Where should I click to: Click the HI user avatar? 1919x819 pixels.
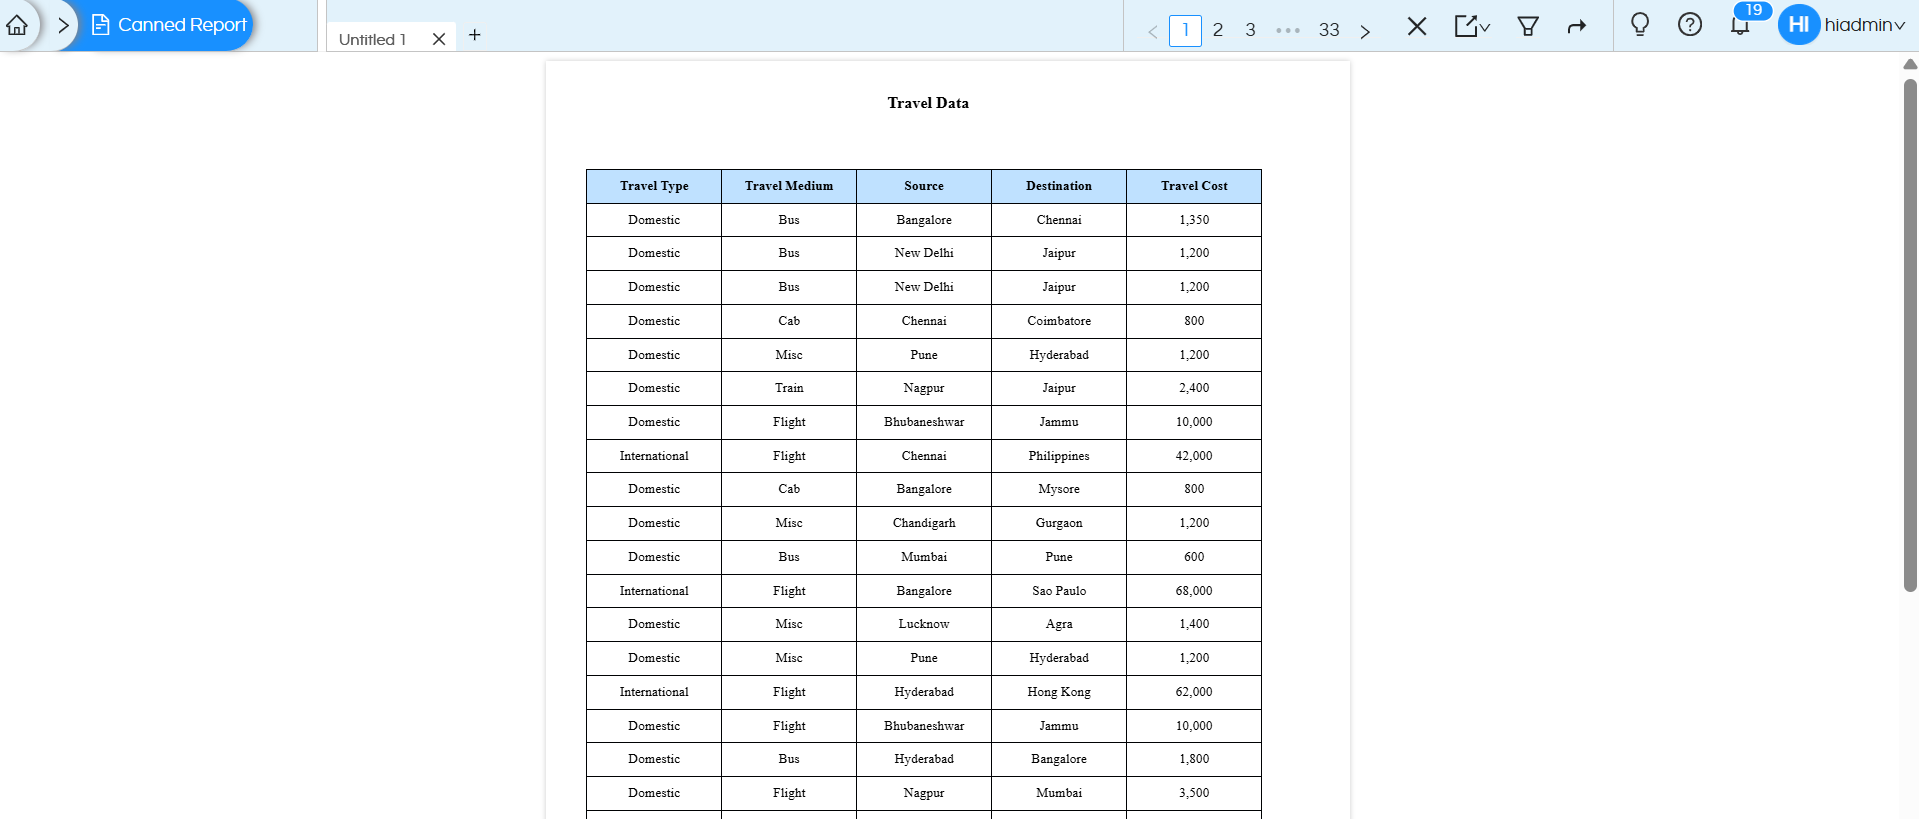[x=1799, y=25]
